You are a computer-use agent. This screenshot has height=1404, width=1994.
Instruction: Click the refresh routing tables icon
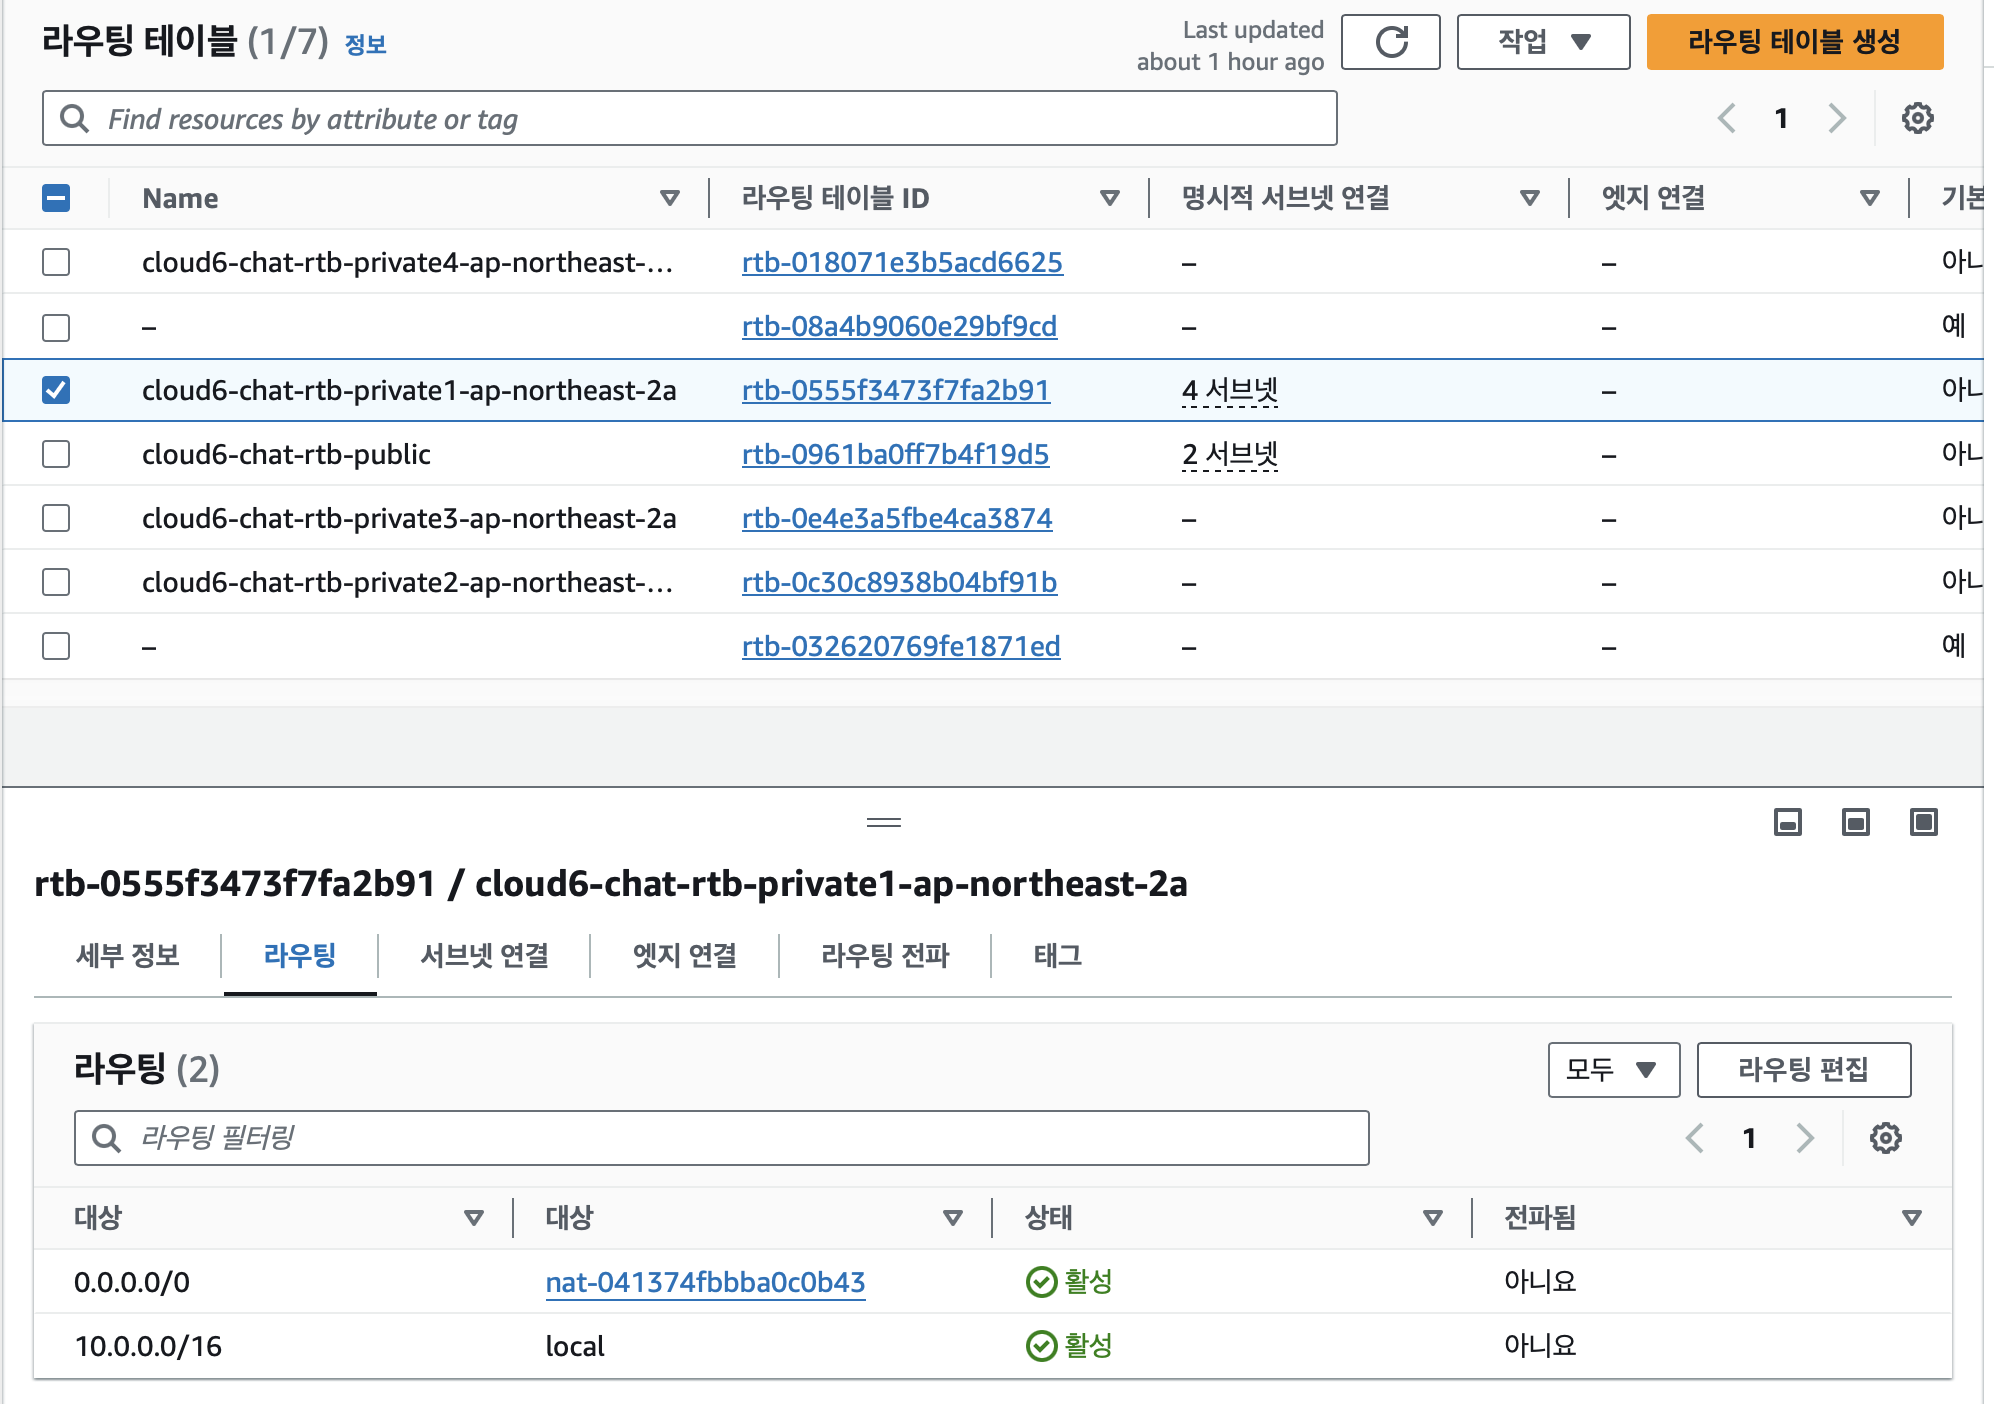pyautogui.click(x=1390, y=42)
